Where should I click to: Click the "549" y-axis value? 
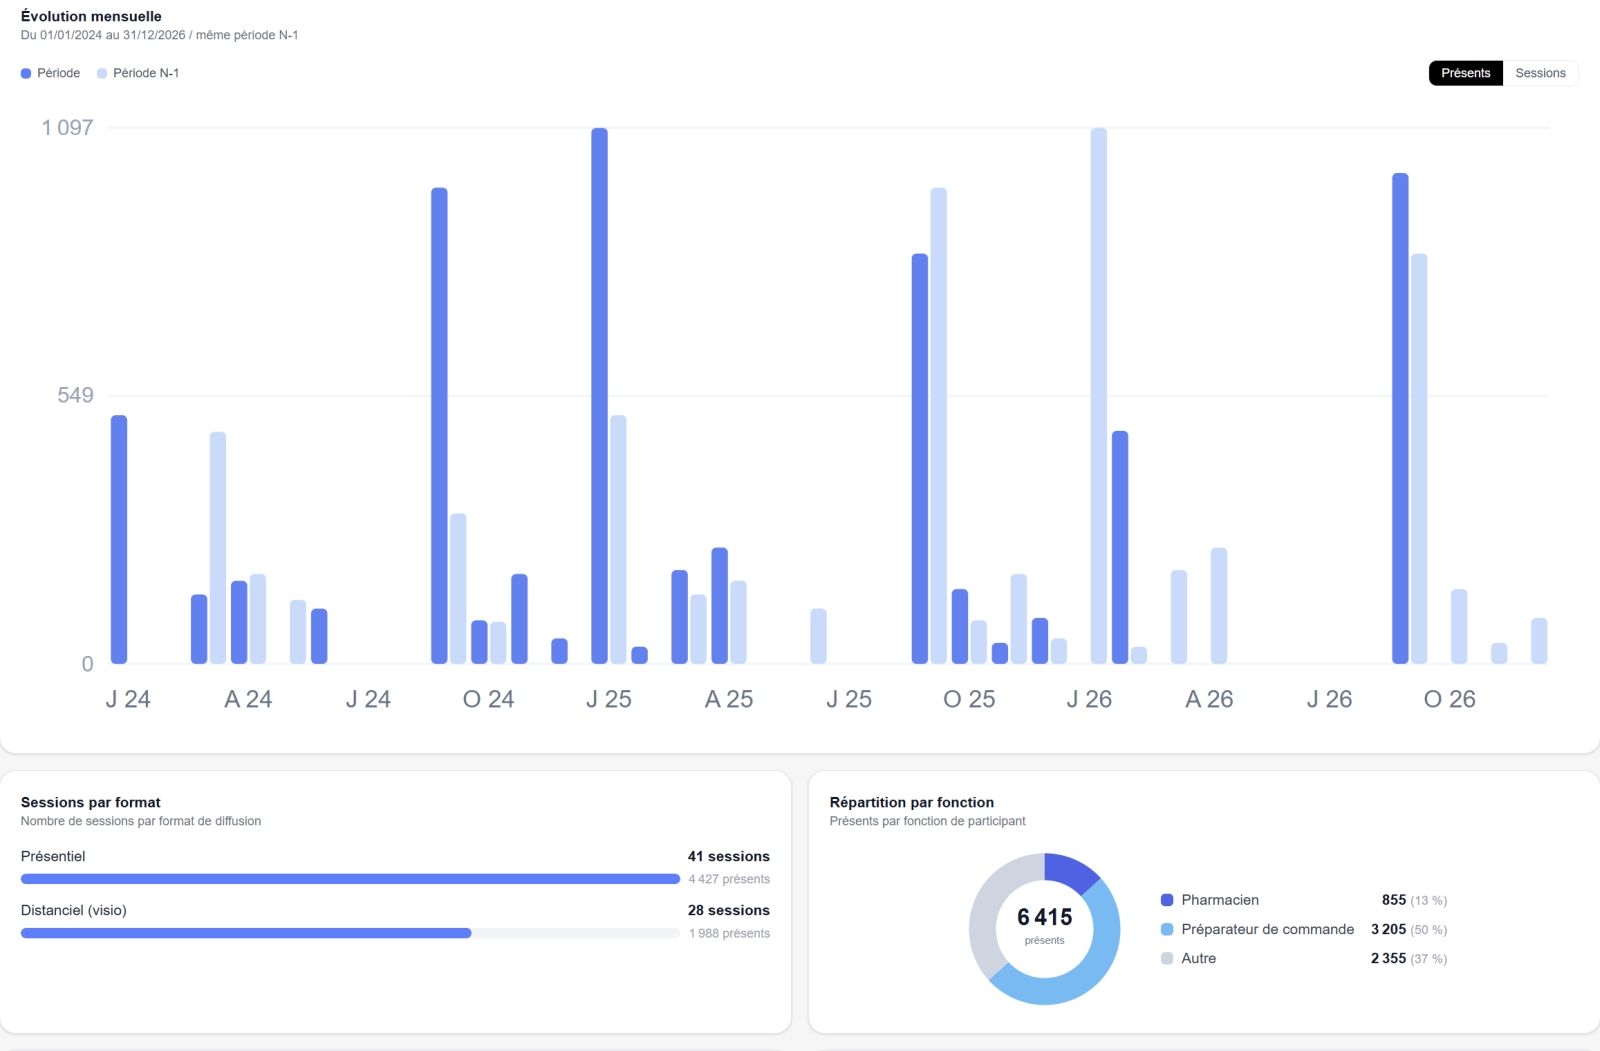(75, 395)
